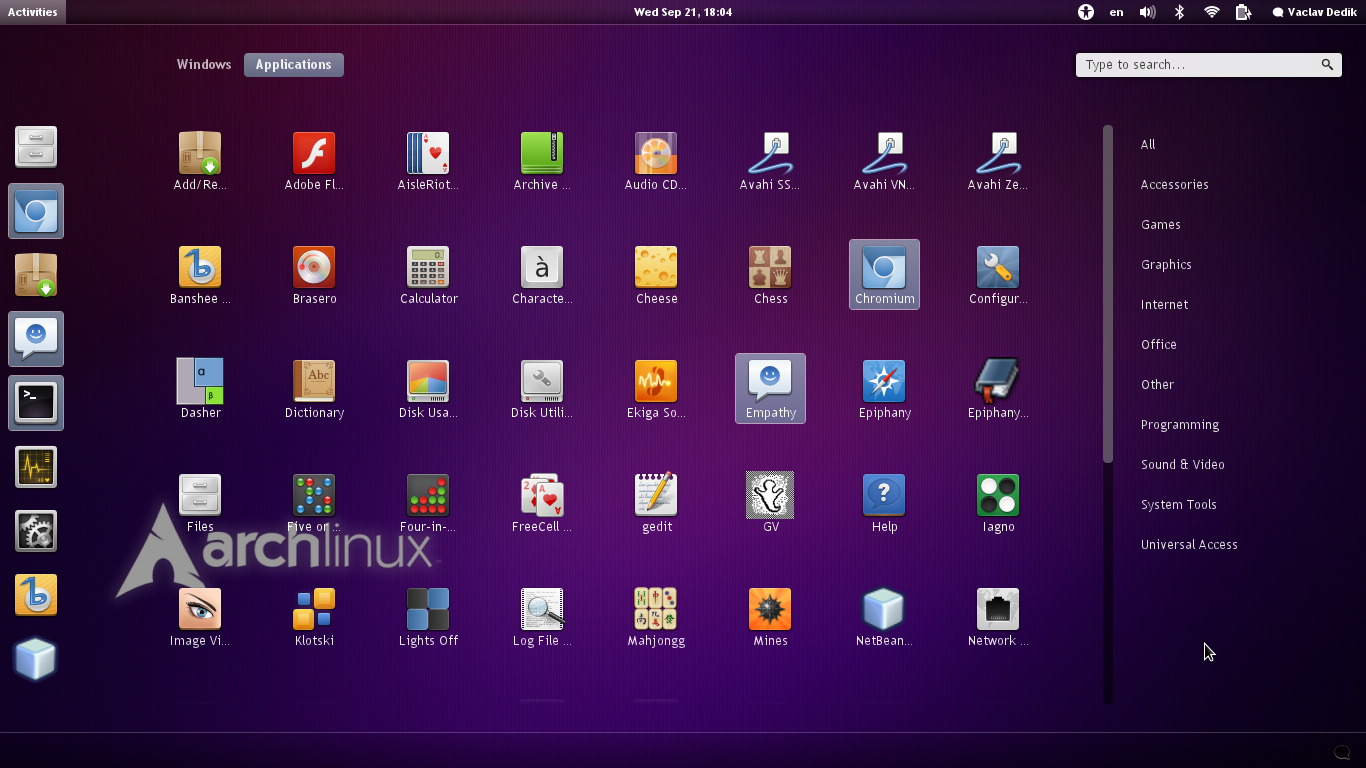The width and height of the screenshot is (1366, 768).
Task: Filter by Graphics category
Action: tap(1166, 265)
